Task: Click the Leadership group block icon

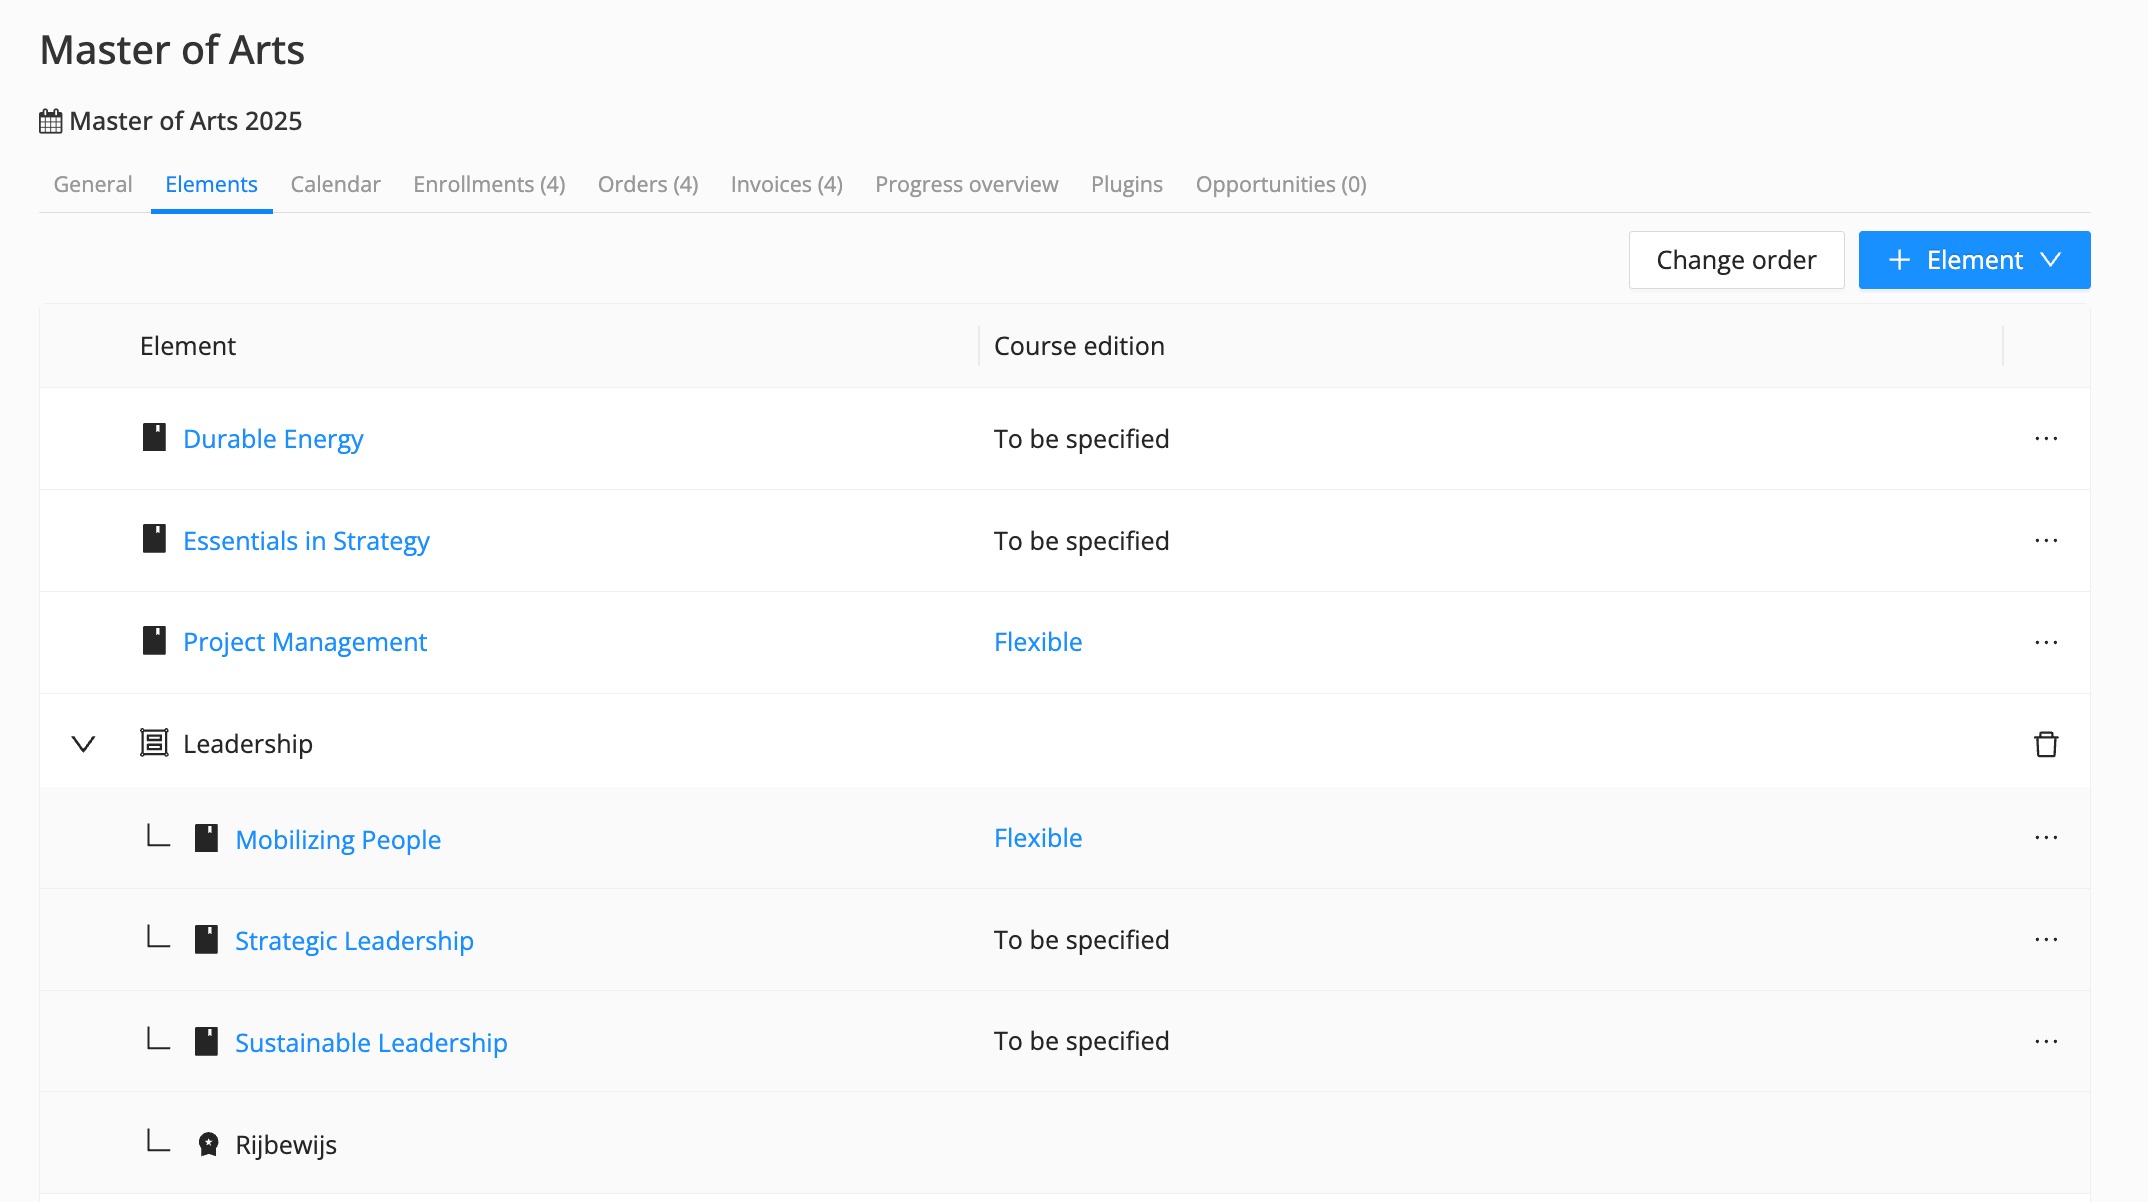Action: (154, 743)
